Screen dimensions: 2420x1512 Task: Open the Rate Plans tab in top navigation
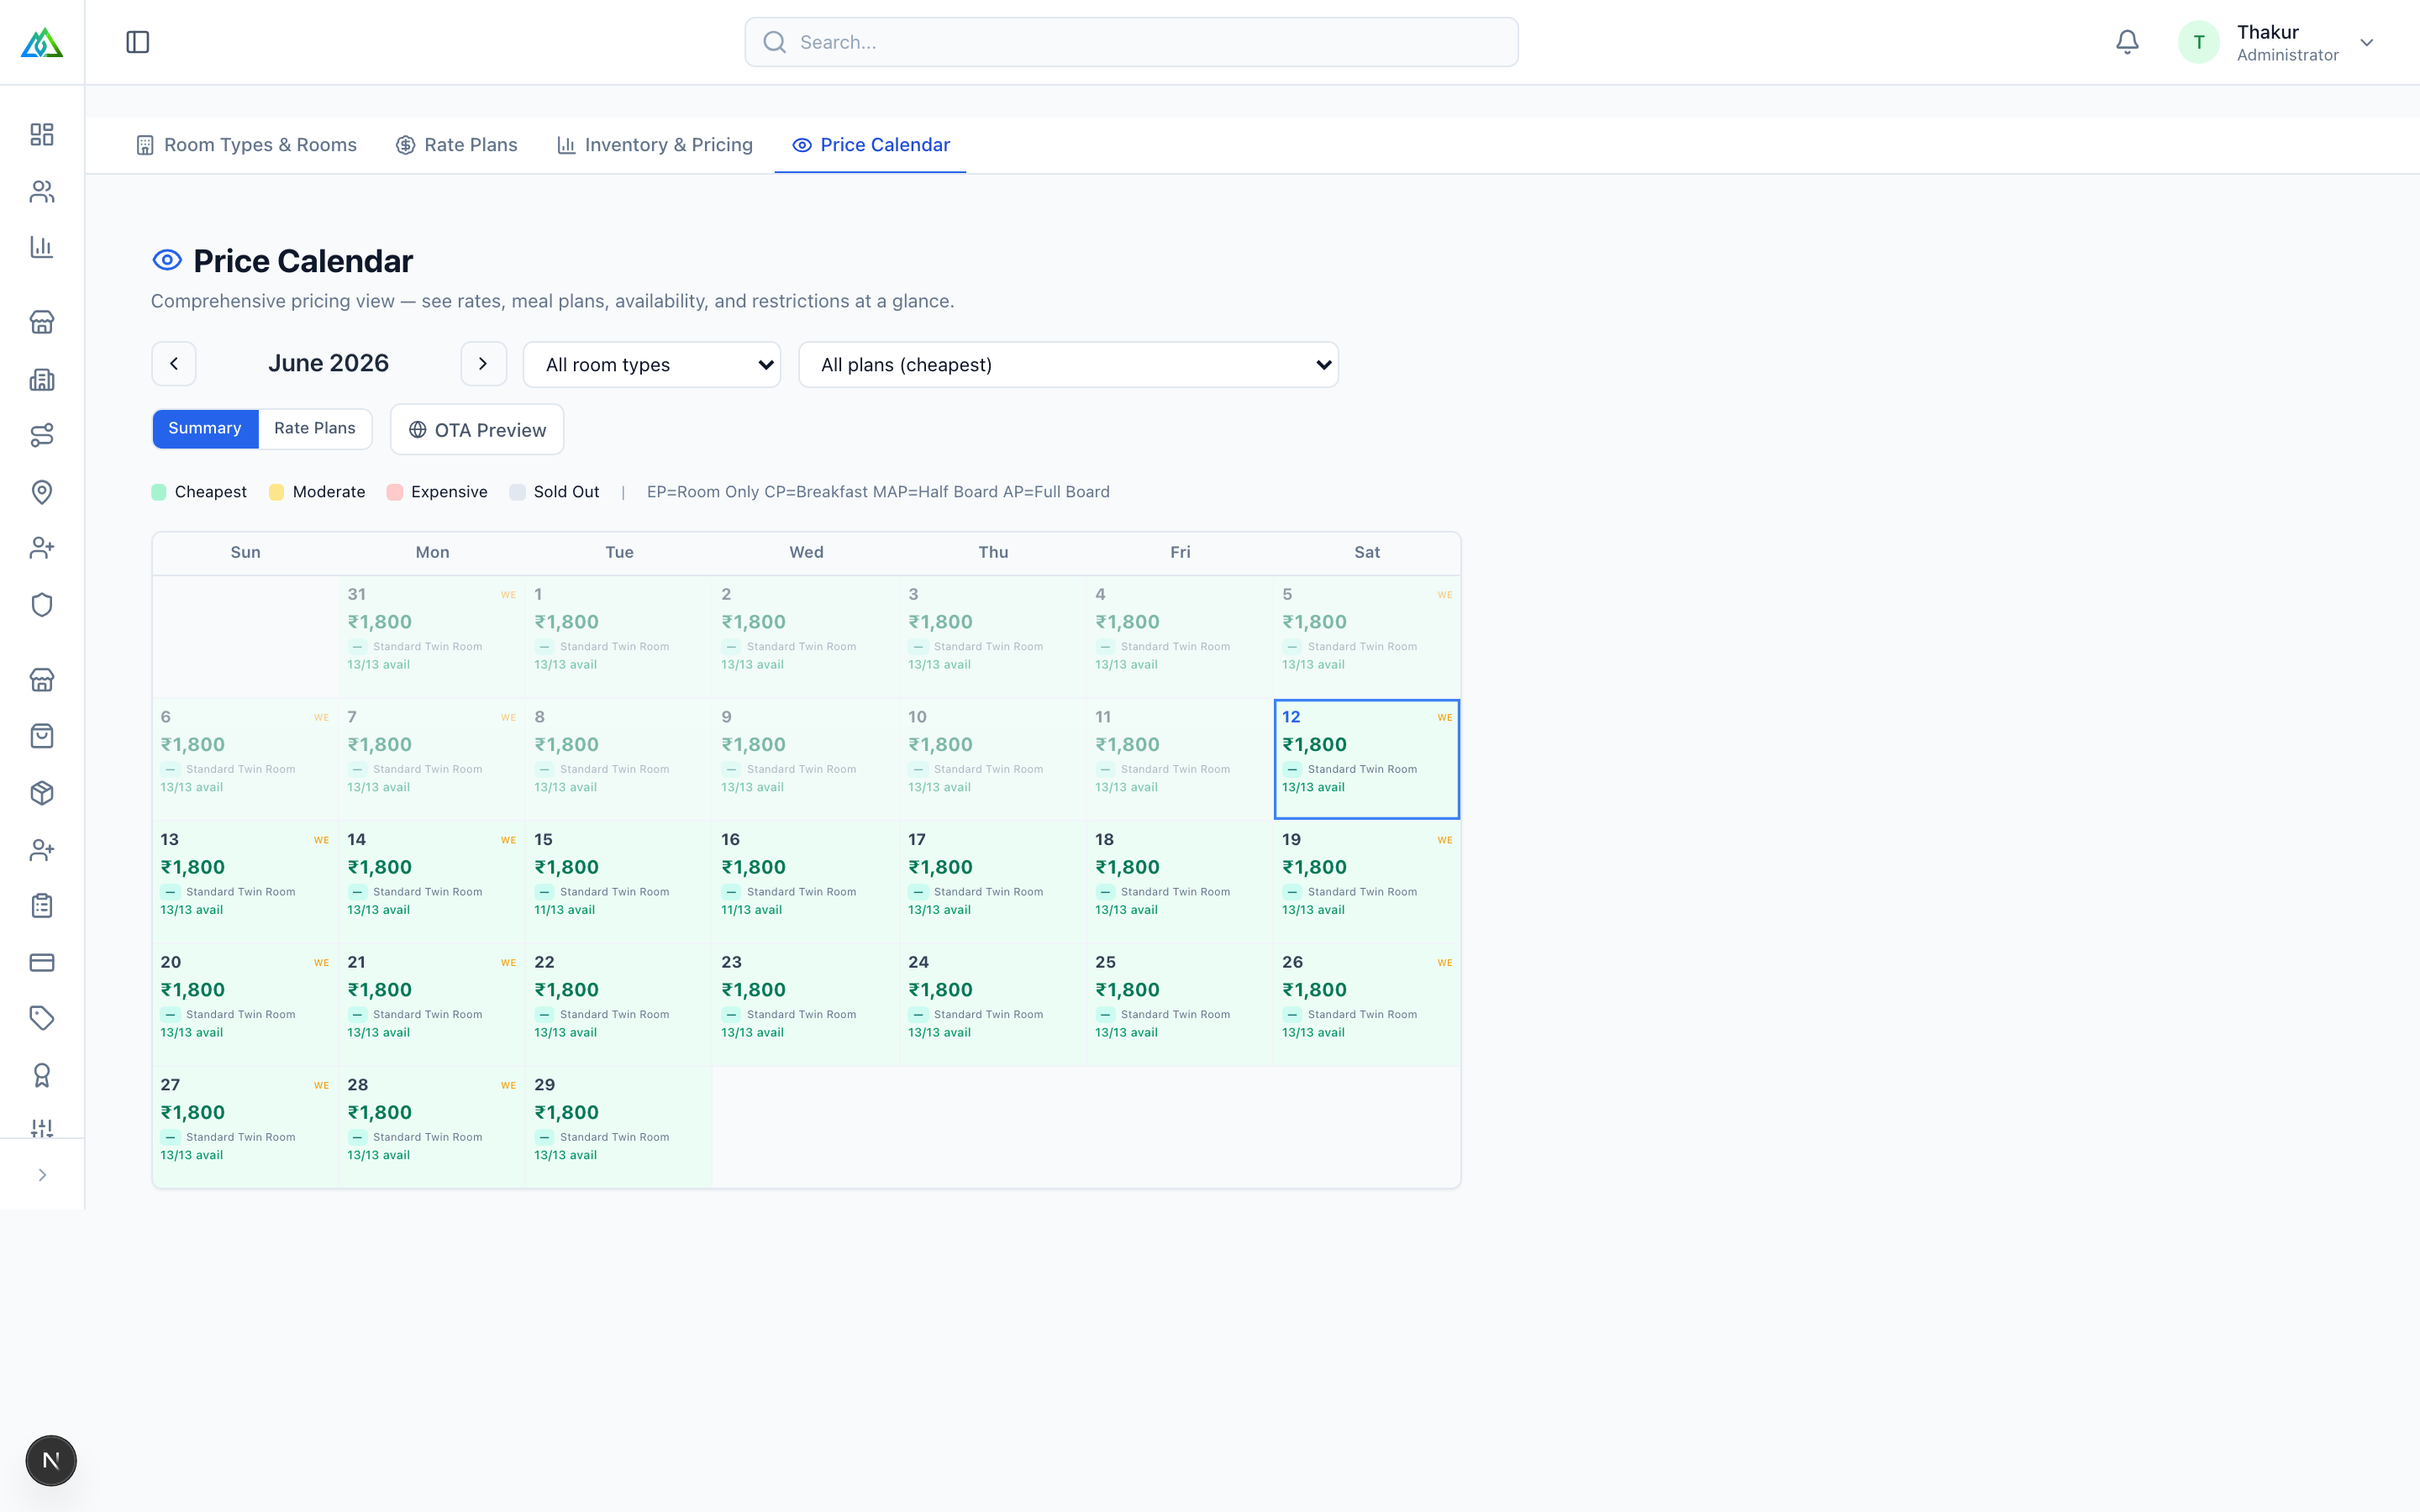tap(457, 145)
